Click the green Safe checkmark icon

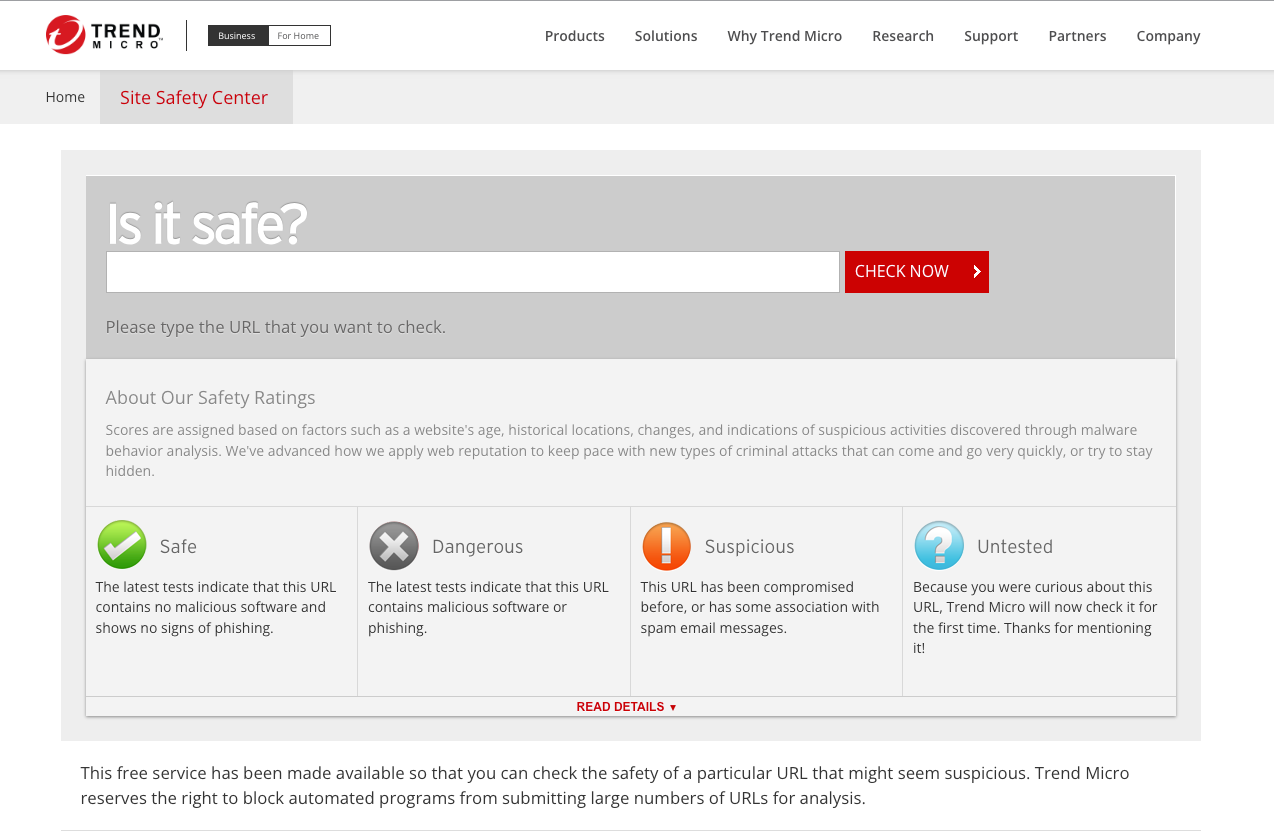tap(122, 545)
